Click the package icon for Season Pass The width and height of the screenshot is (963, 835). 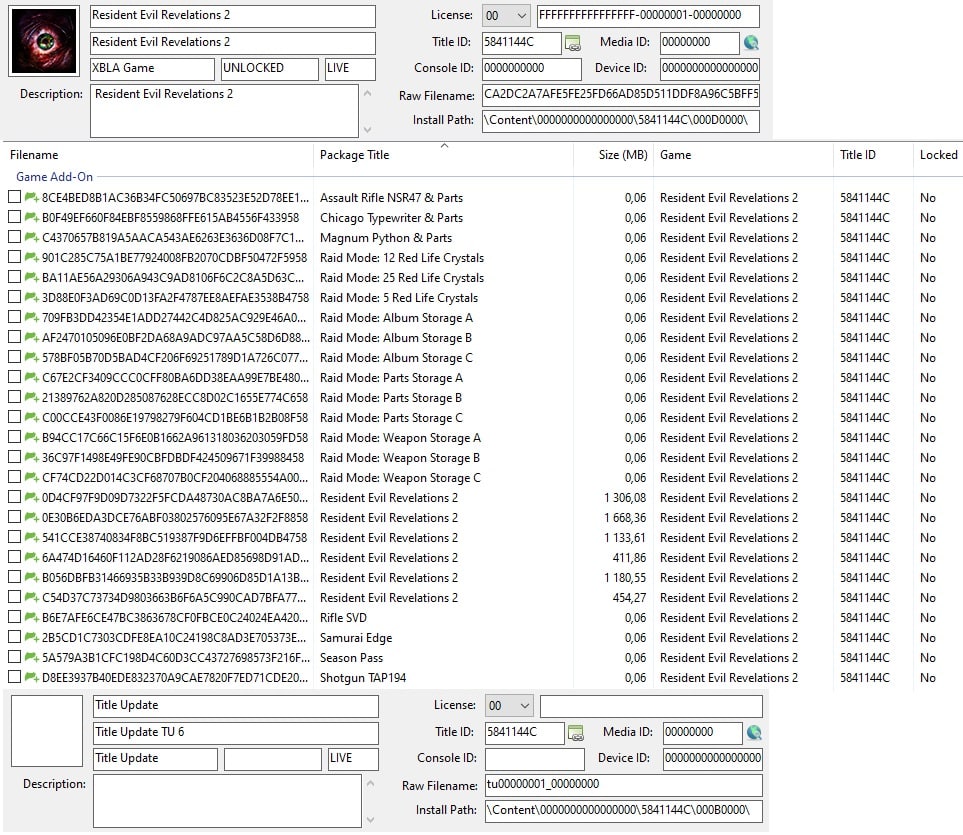(x=32, y=657)
